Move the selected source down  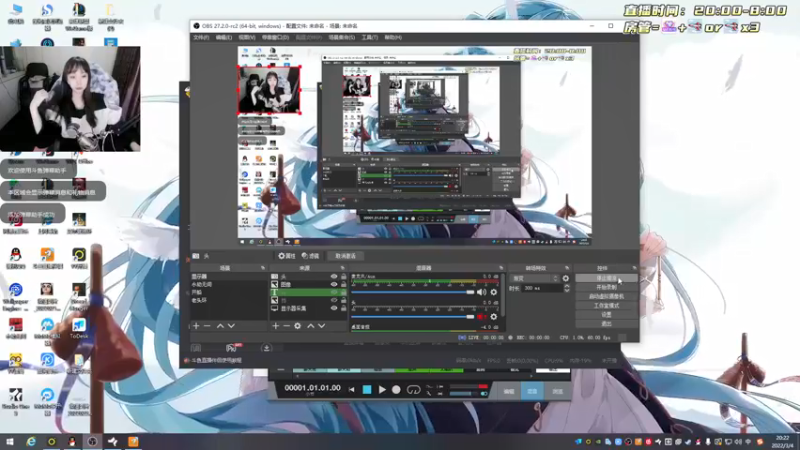[321, 326]
